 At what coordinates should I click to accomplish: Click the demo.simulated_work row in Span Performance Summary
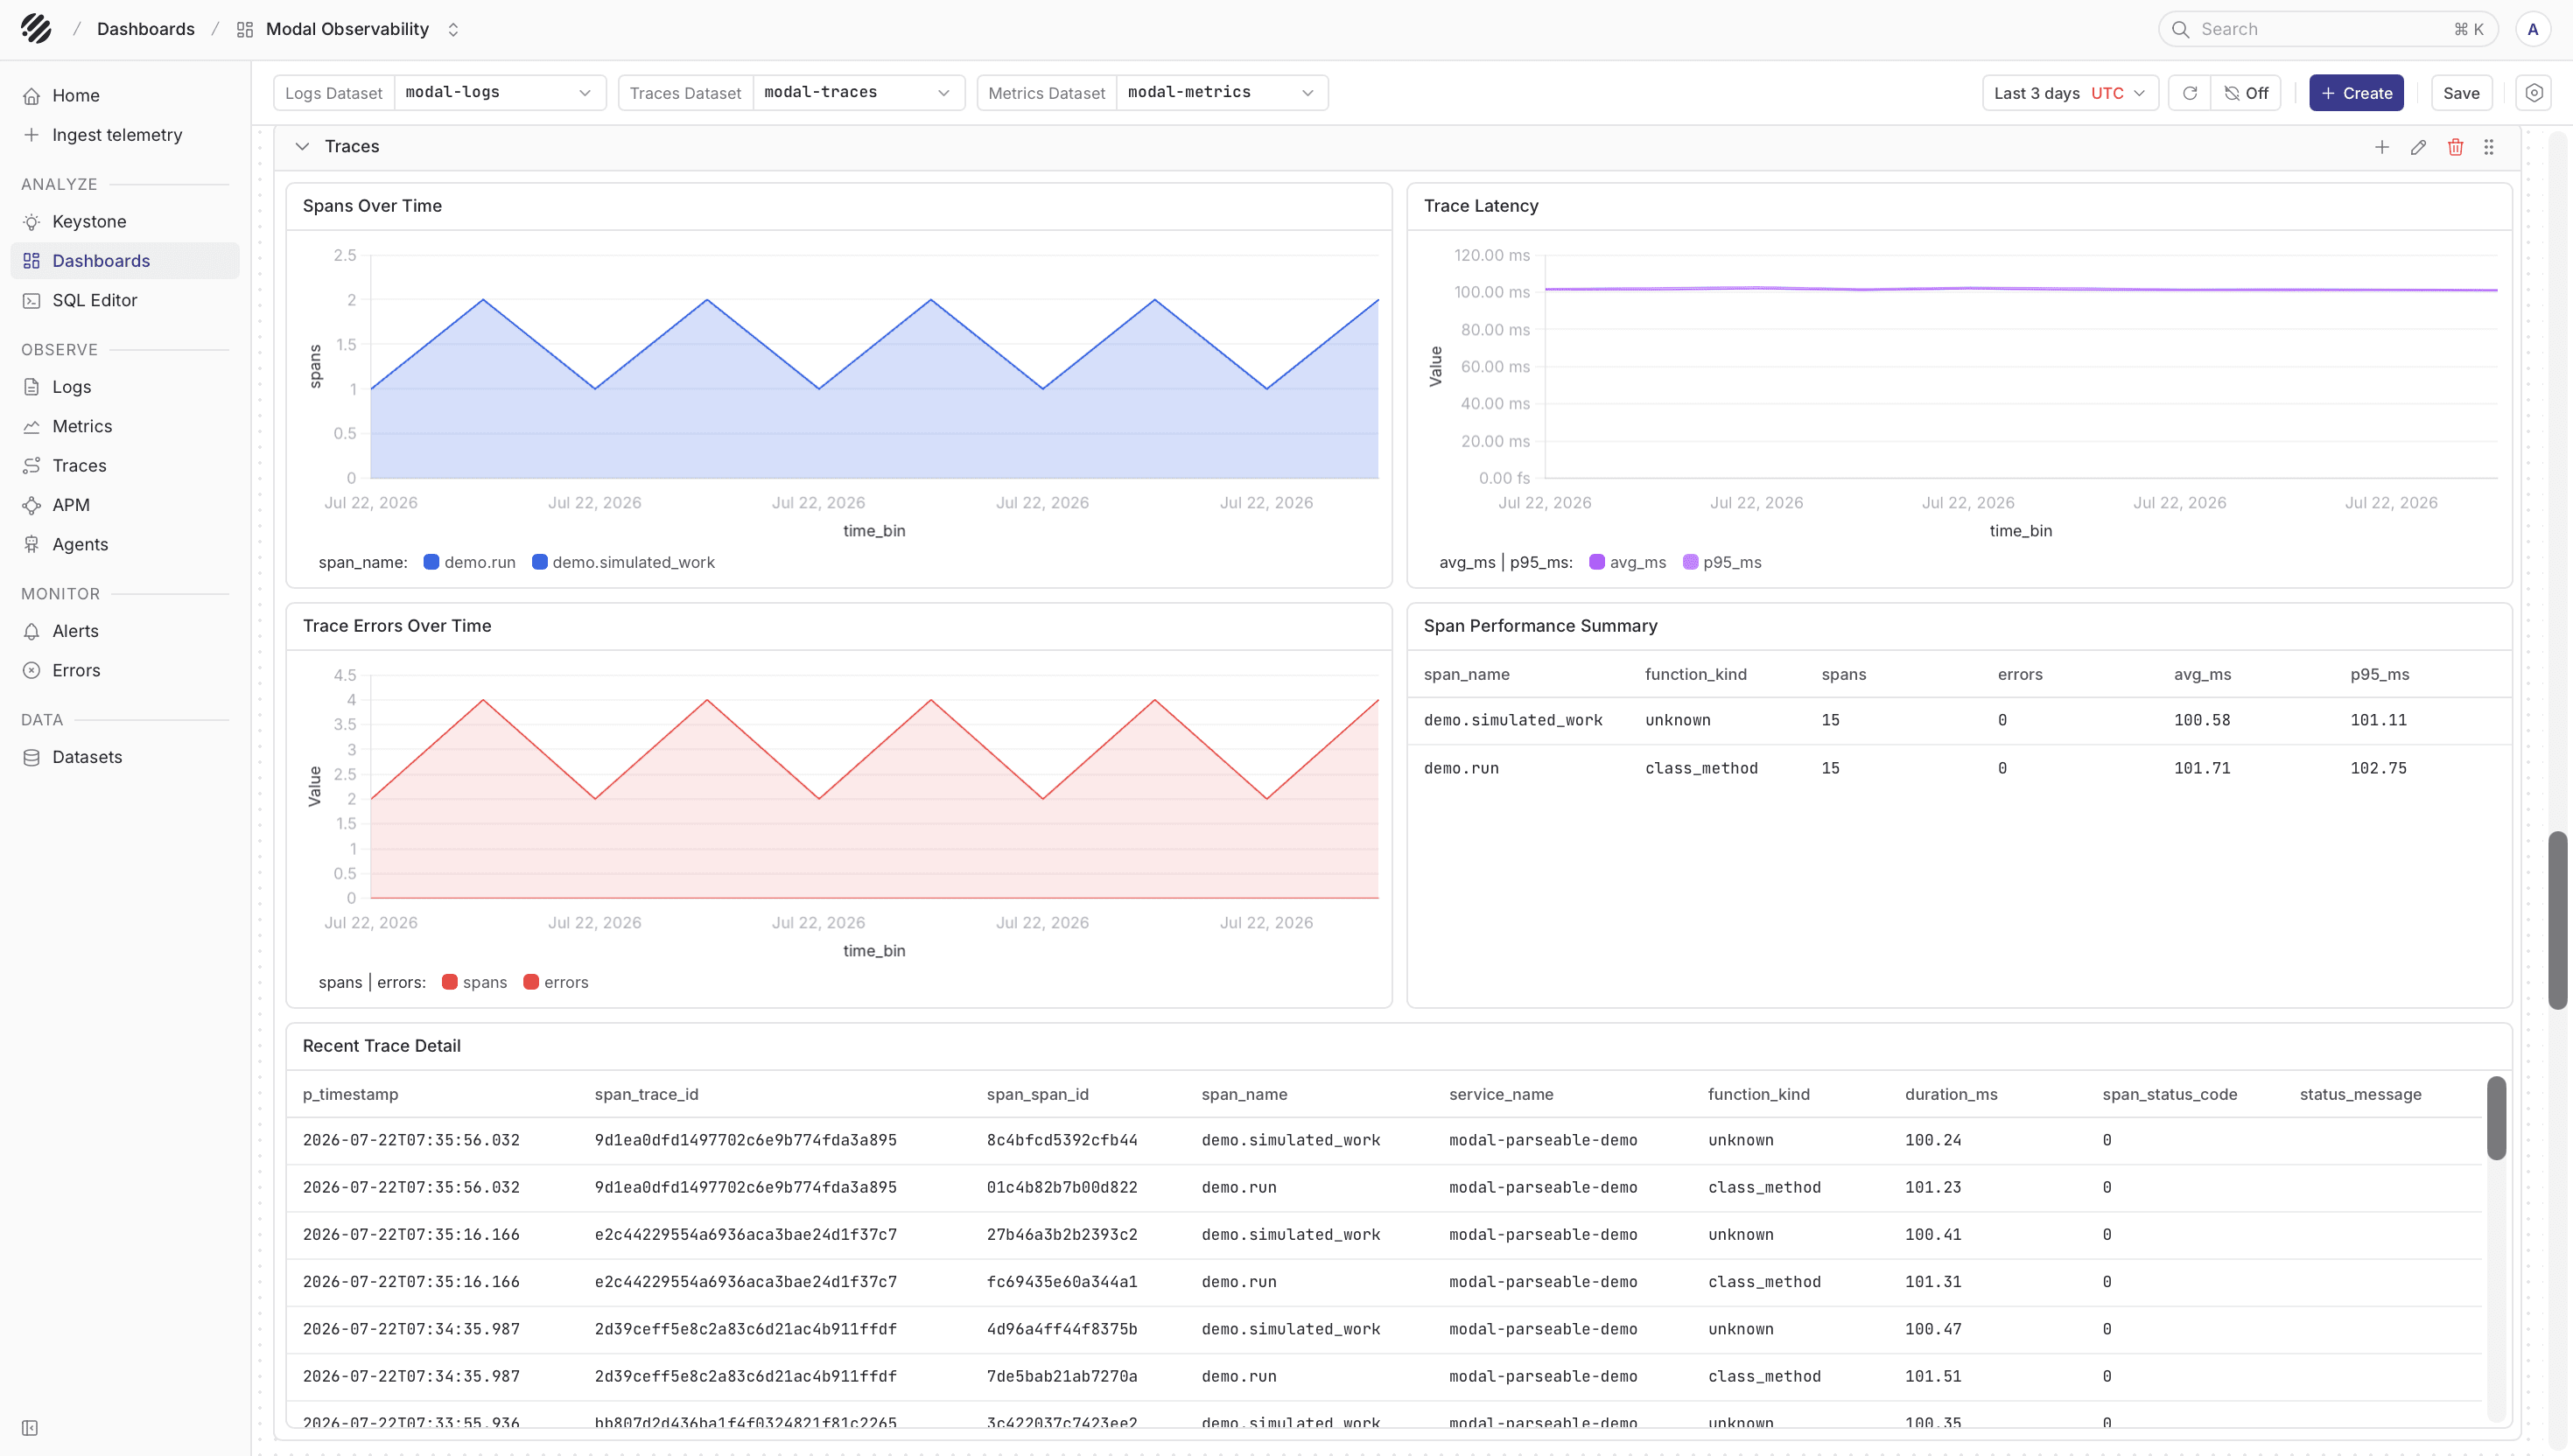tap(1959, 720)
